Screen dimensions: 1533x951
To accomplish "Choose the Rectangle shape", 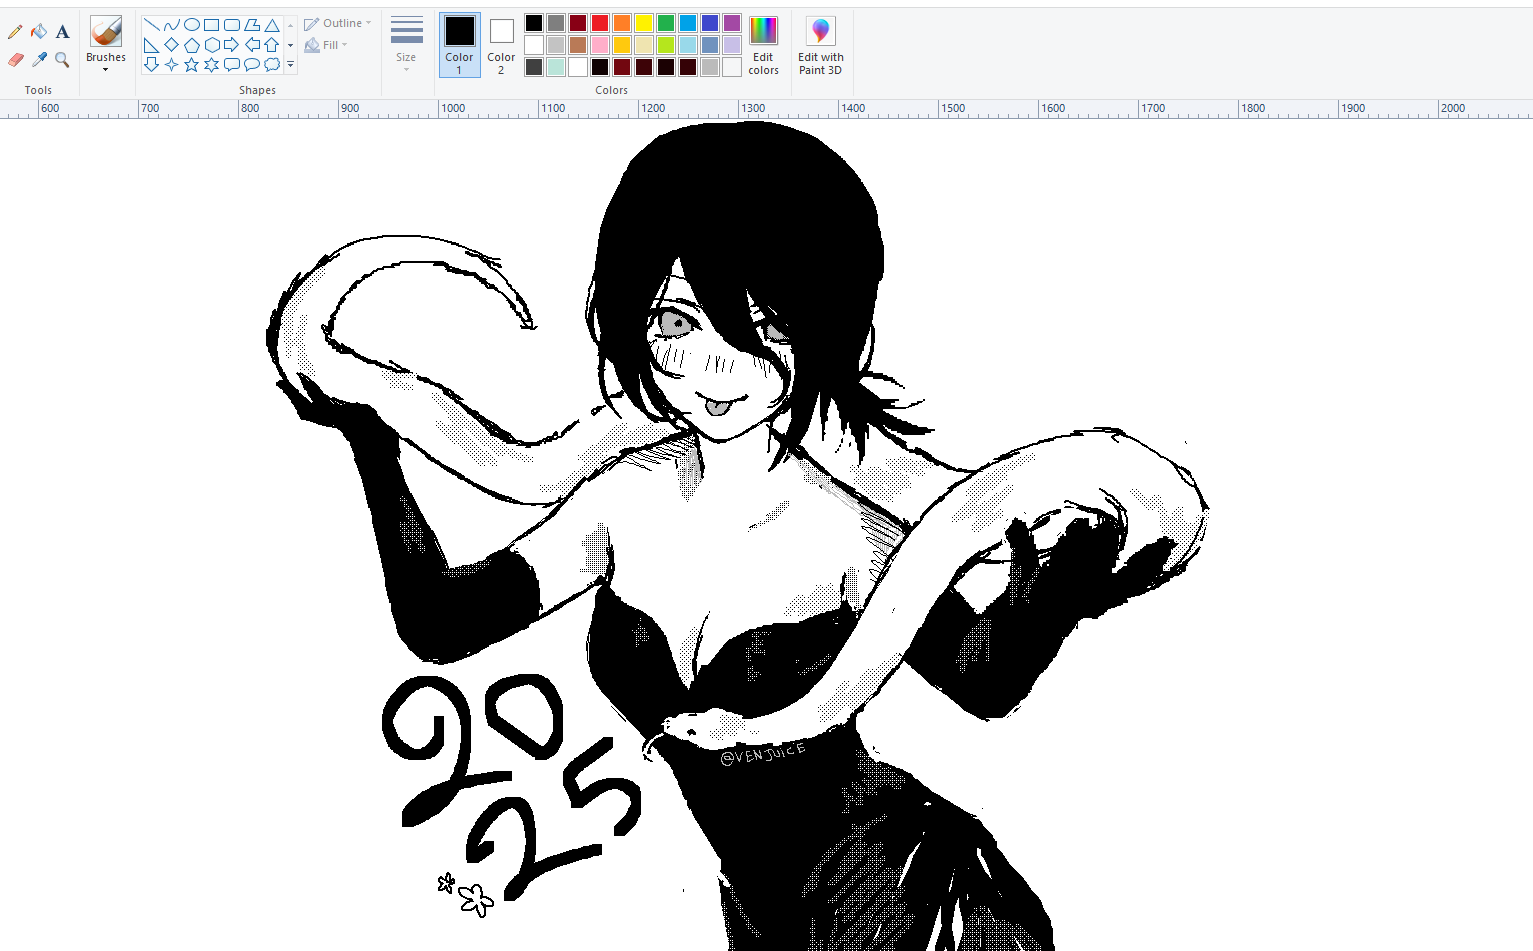I will tap(211, 24).
